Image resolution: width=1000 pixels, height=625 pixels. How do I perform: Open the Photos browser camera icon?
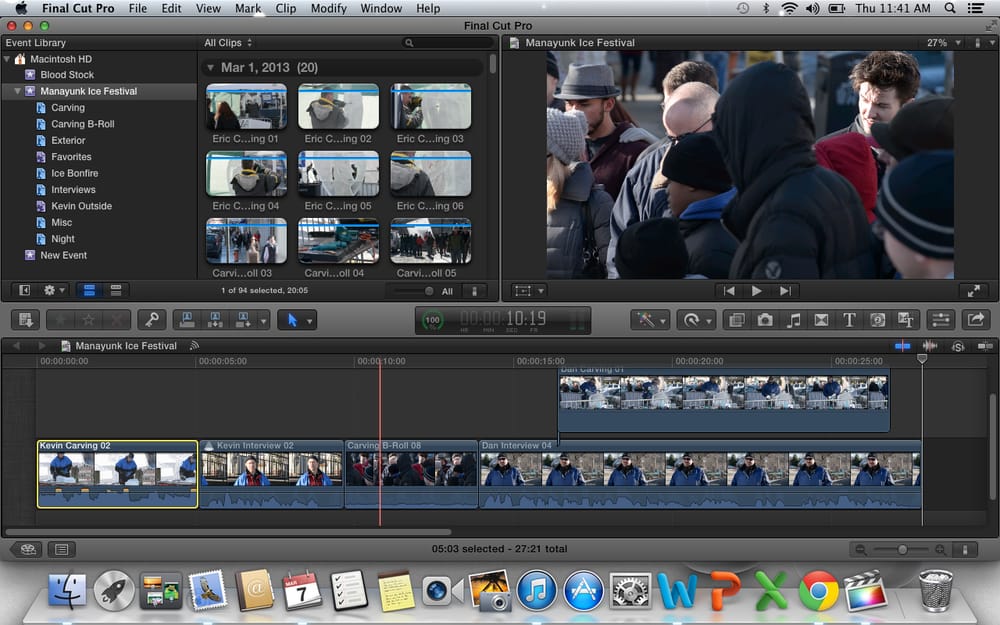point(765,320)
